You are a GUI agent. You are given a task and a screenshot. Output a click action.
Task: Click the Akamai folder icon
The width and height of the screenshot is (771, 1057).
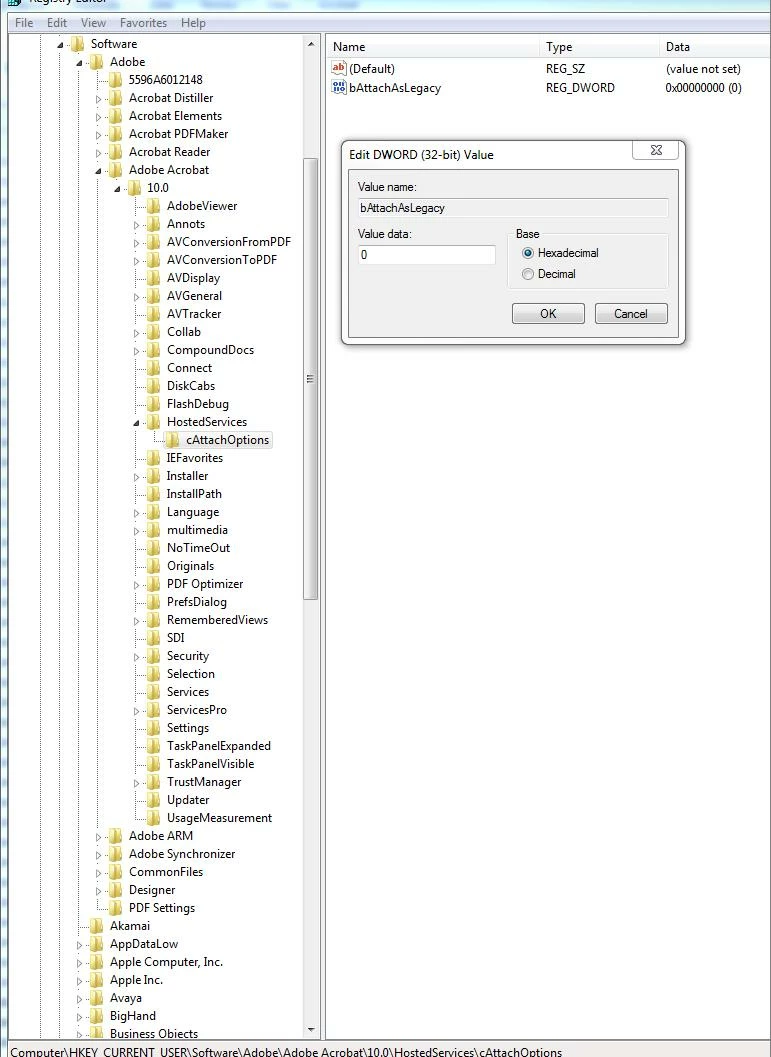tap(97, 926)
